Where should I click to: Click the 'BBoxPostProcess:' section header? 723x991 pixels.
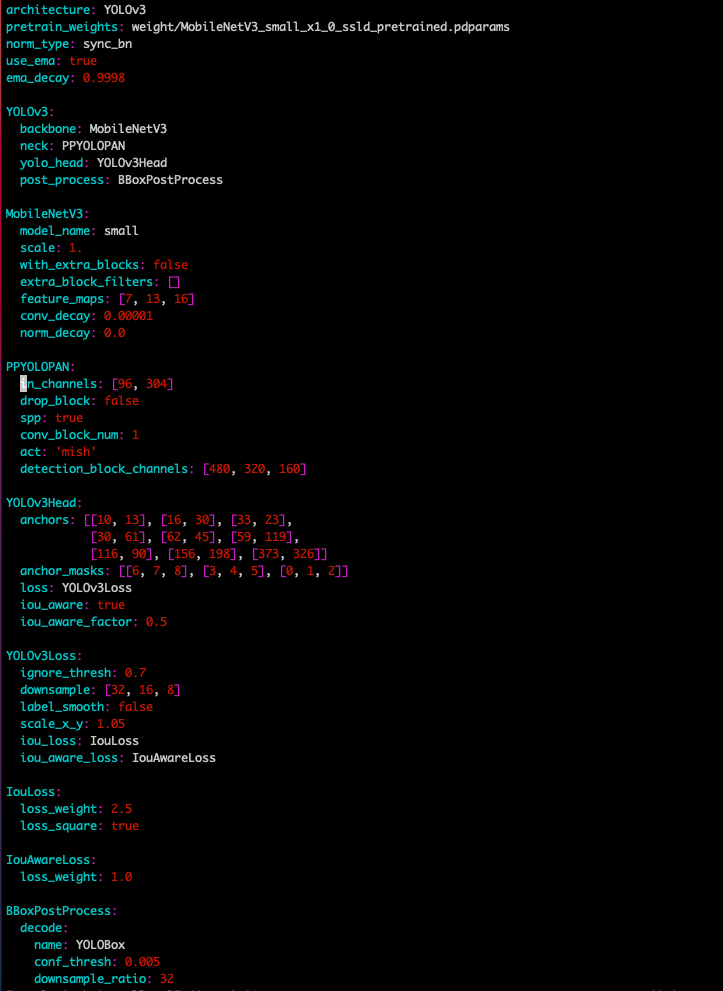point(62,911)
